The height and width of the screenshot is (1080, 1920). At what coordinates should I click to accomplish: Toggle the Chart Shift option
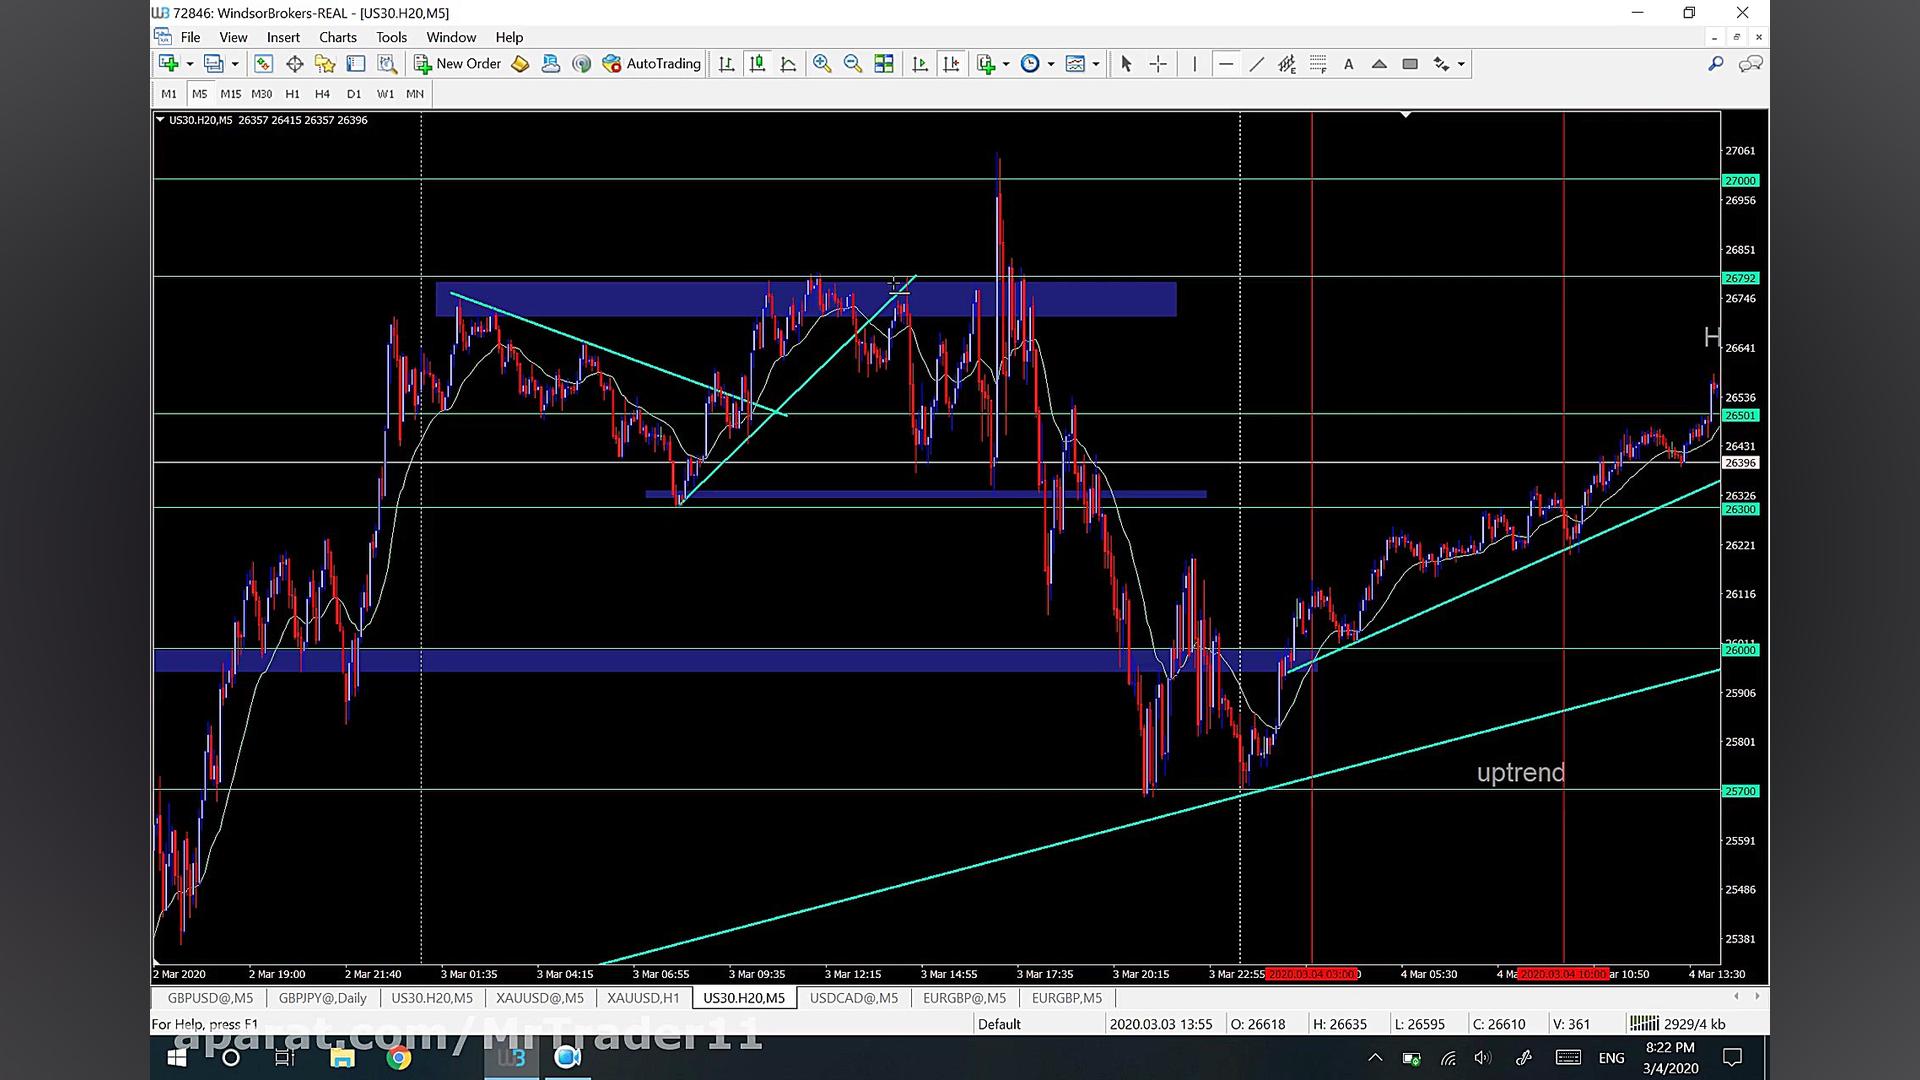[x=951, y=64]
